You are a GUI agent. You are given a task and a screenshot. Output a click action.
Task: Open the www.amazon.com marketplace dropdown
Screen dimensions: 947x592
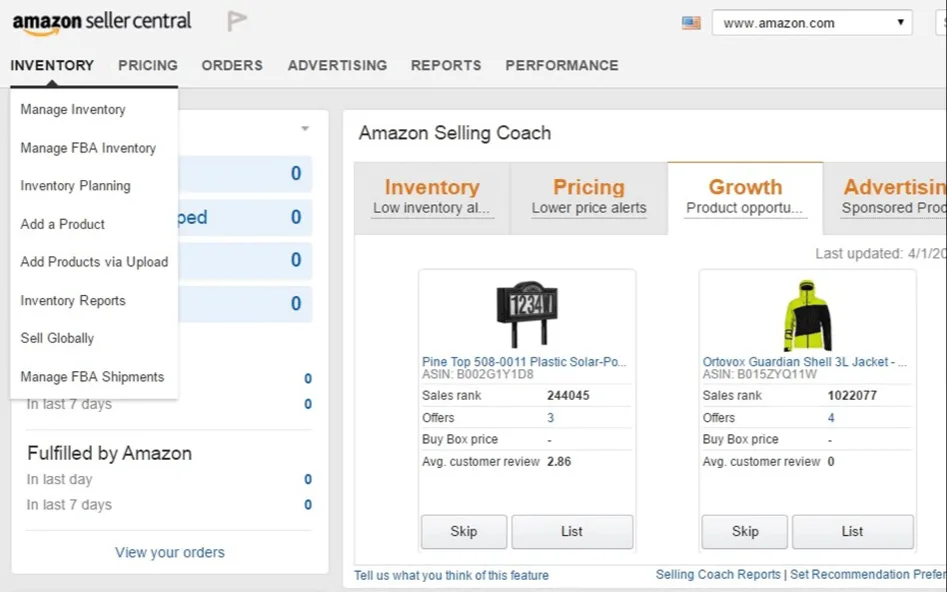click(x=812, y=23)
